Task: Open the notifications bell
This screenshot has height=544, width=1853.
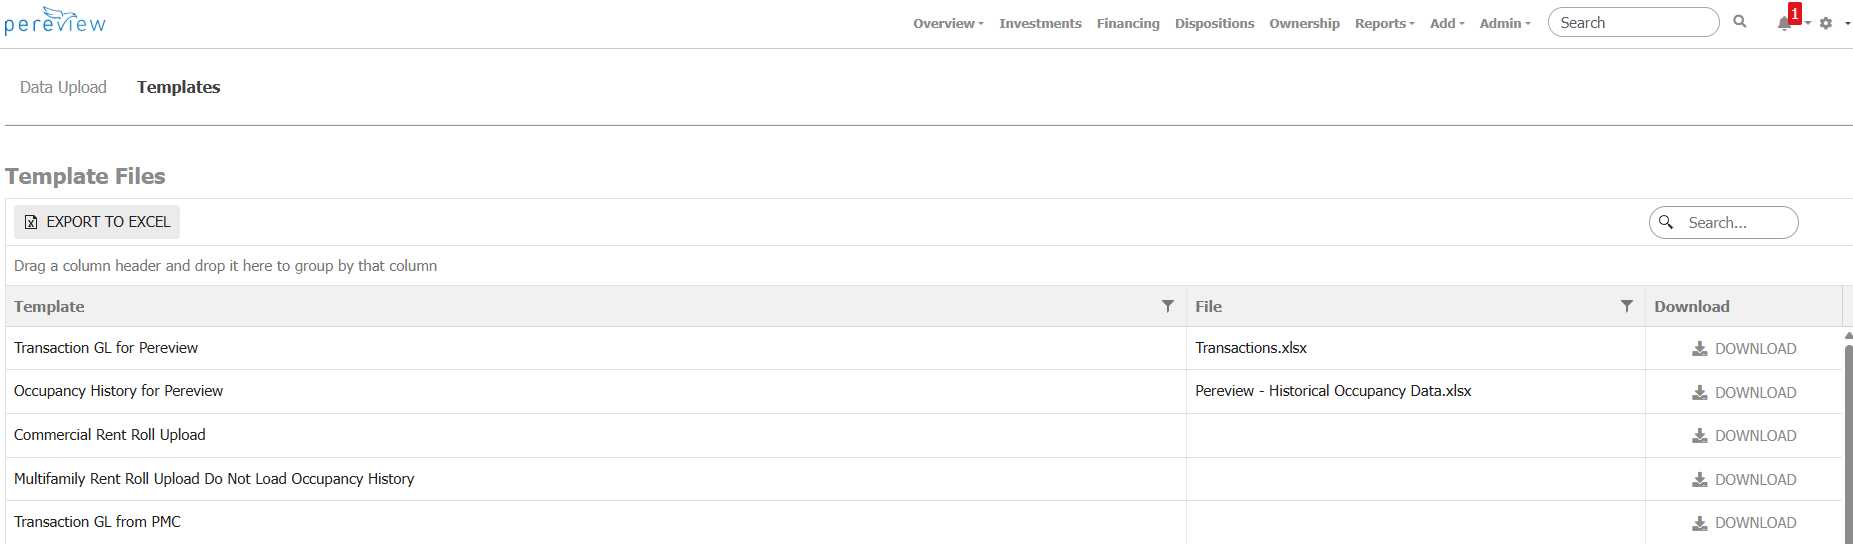Action: (x=1784, y=23)
